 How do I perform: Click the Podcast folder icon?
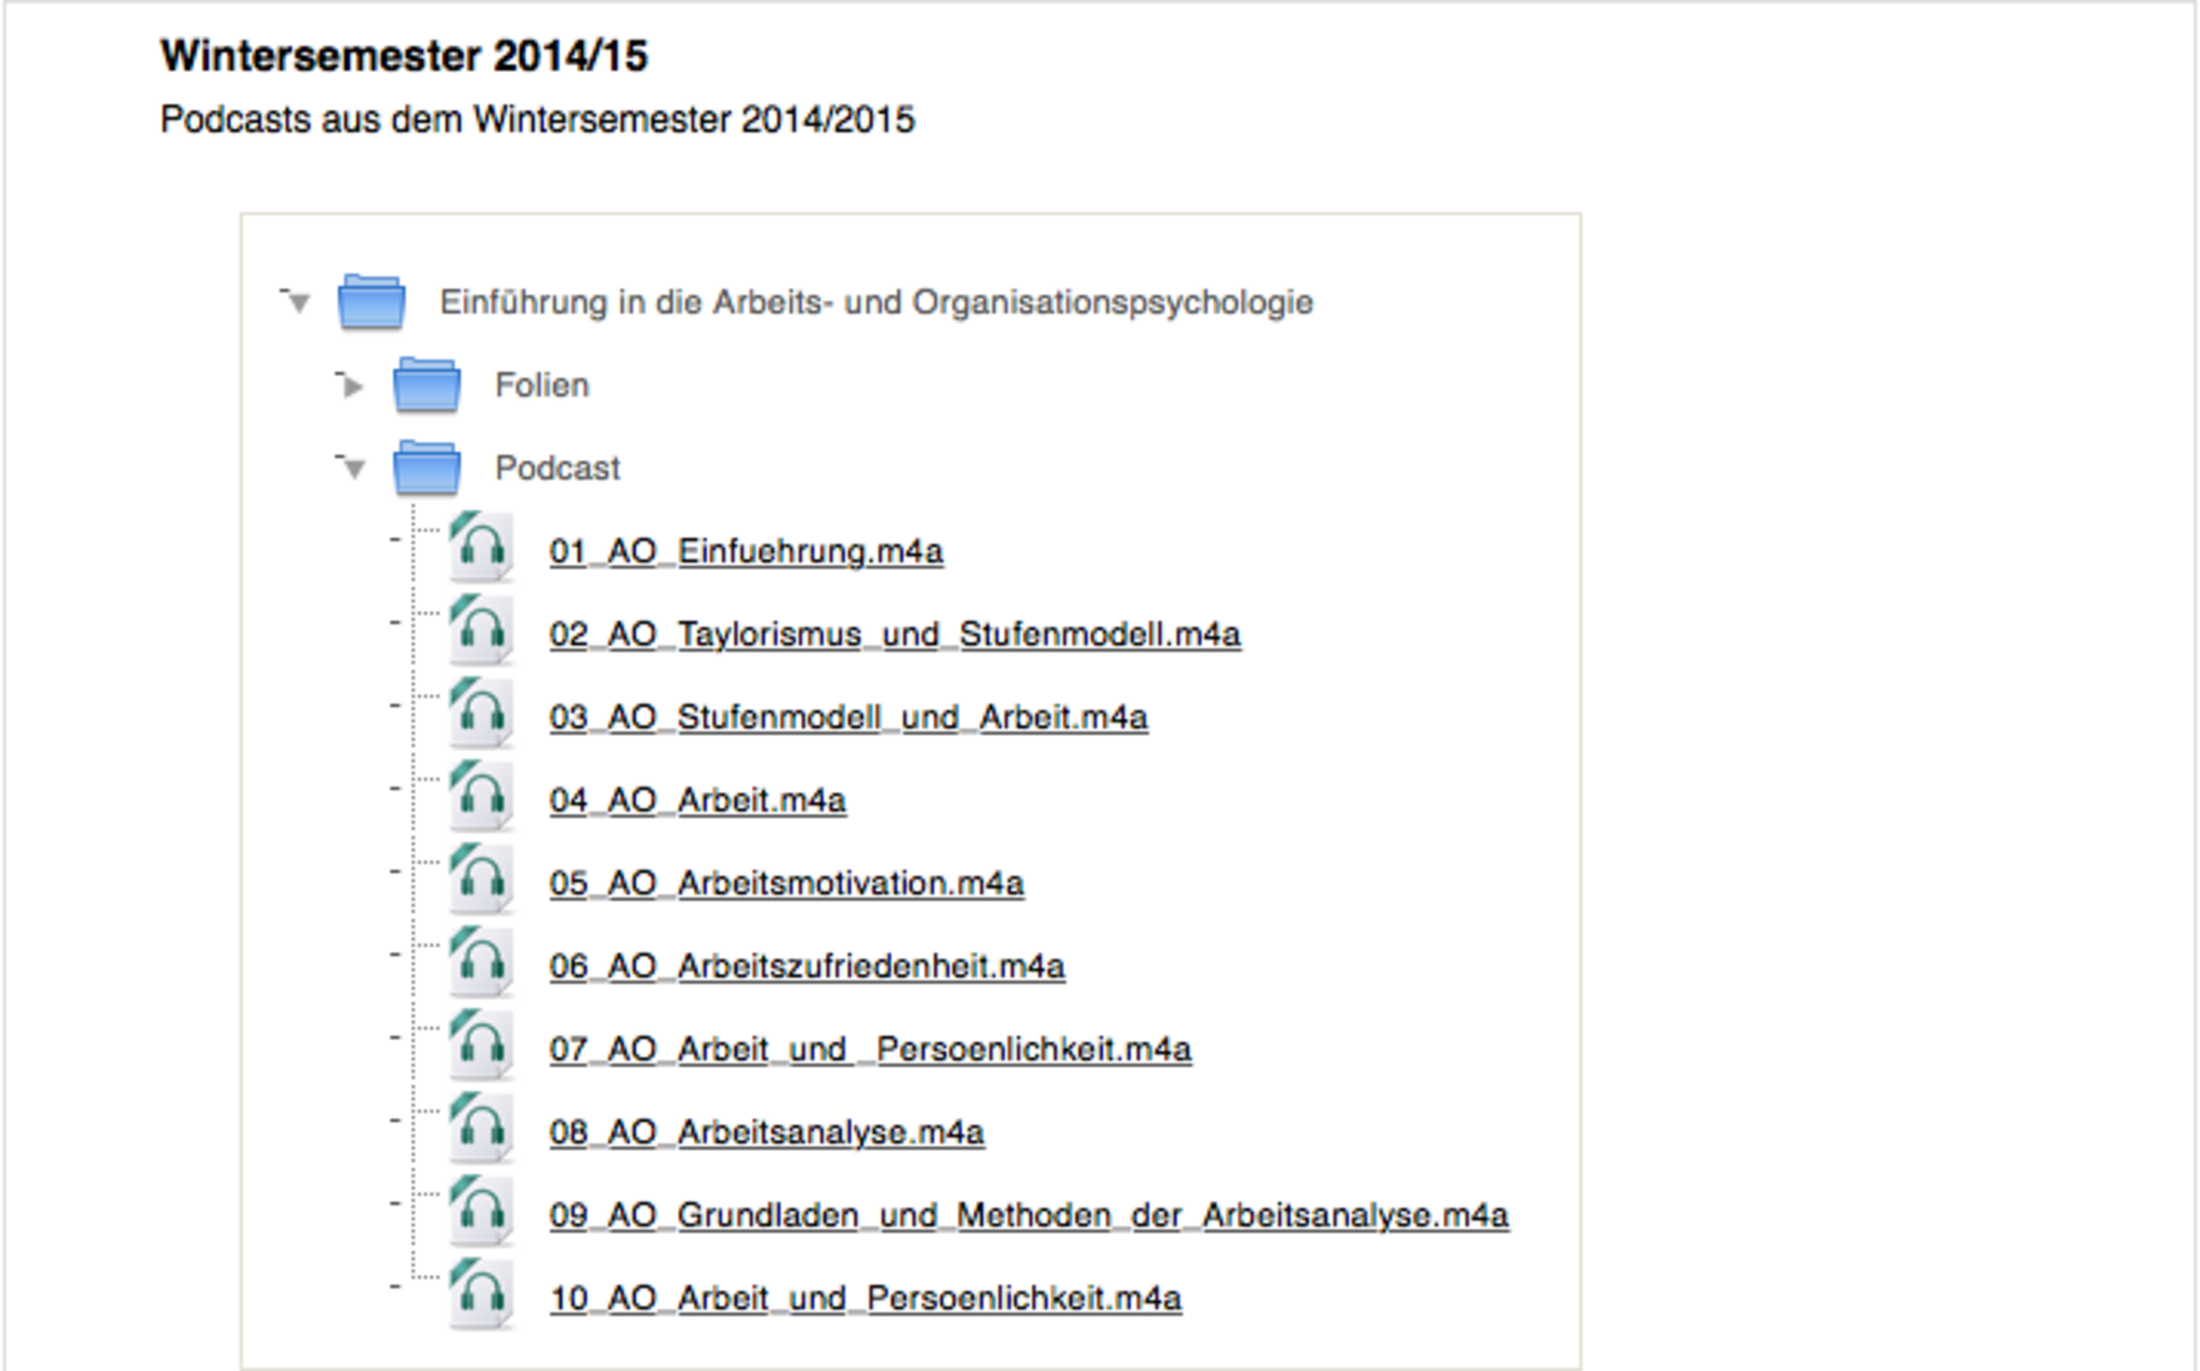click(427, 468)
